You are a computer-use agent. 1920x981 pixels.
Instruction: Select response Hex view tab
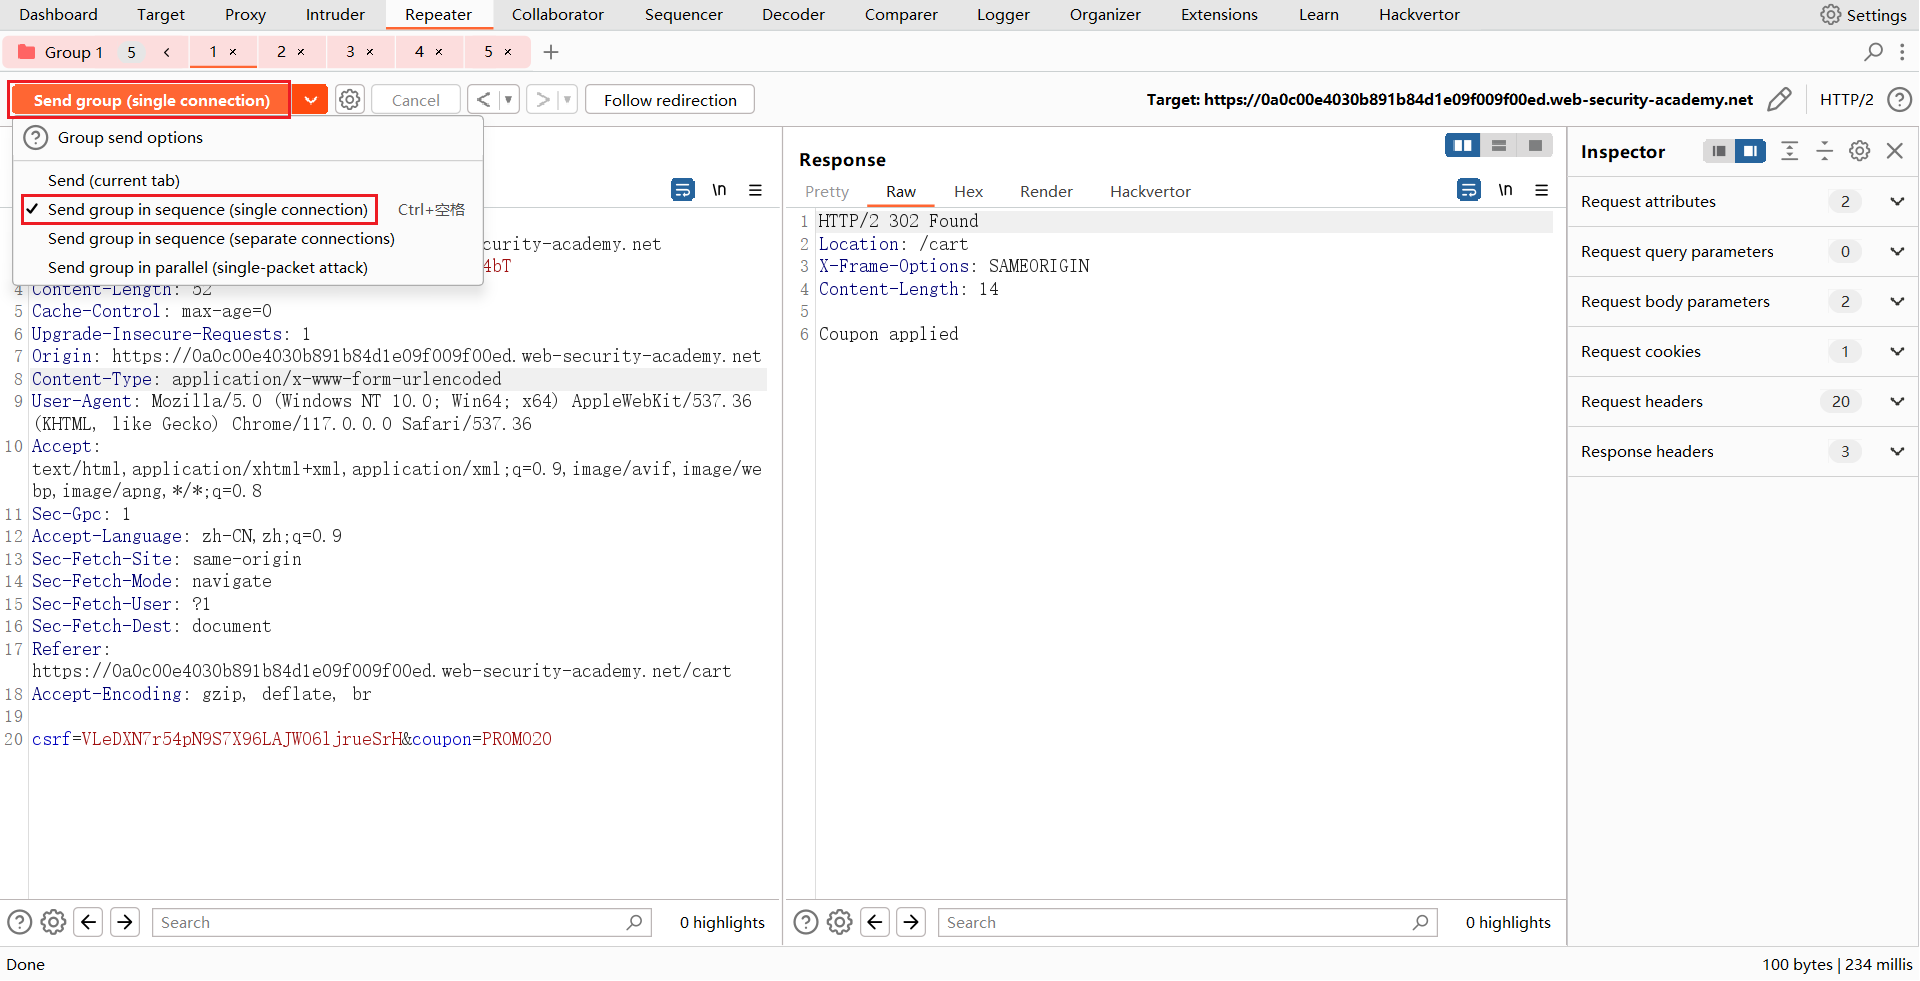coord(968,192)
